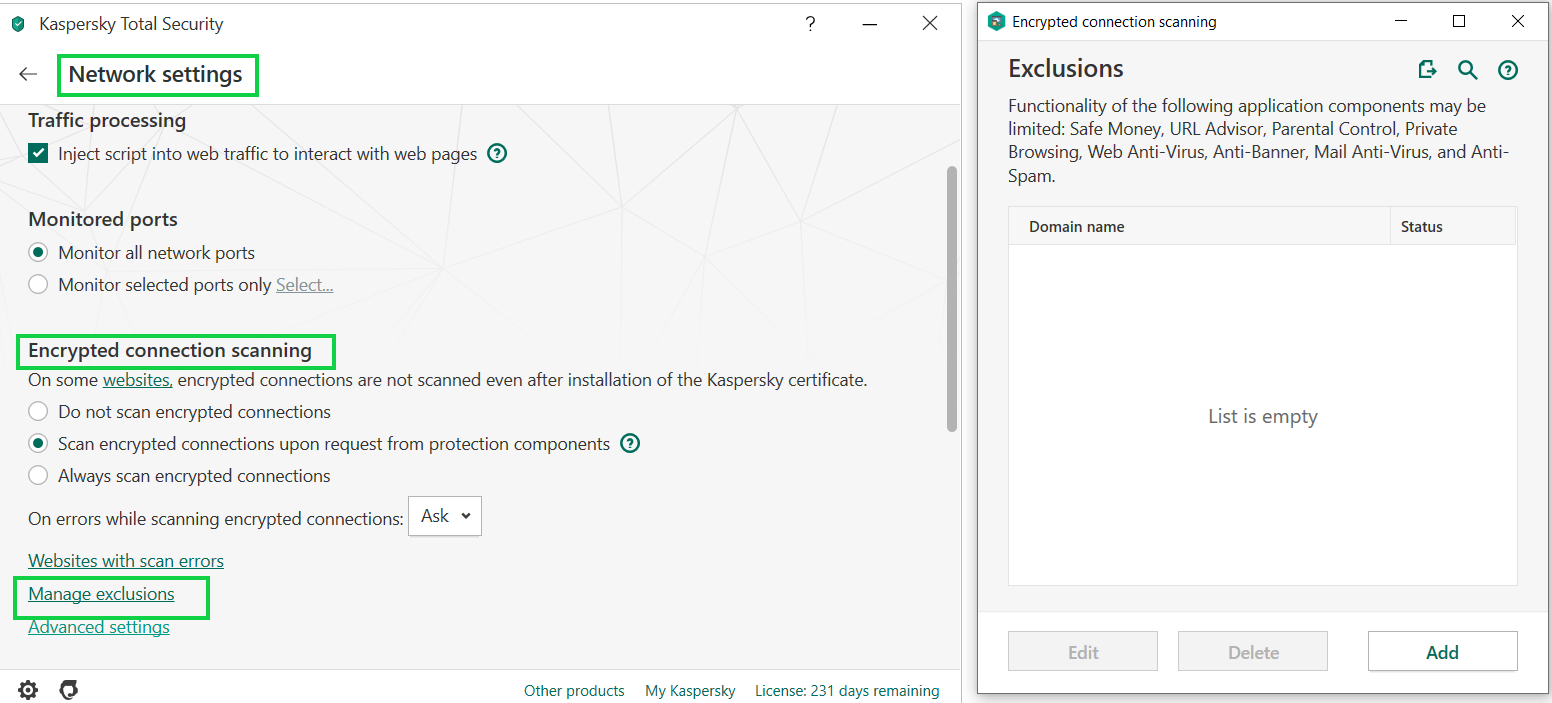Viewport: 1552px width, 703px height.
Task: Click the back arrow in Network settings
Action: [x=28, y=74]
